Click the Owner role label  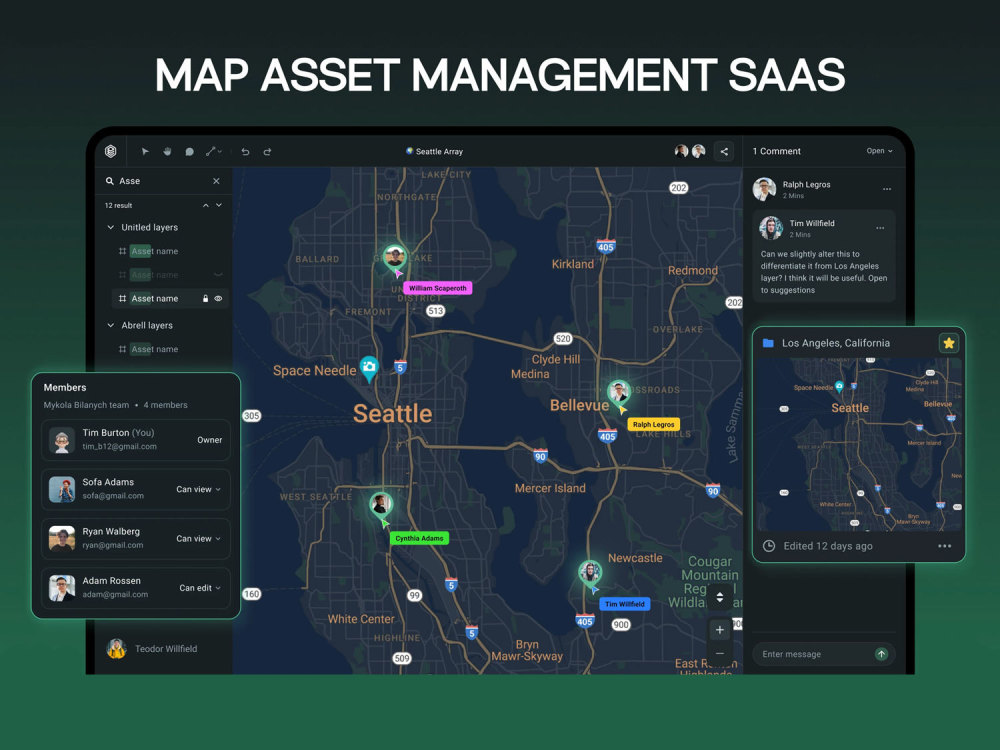(209, 440)
